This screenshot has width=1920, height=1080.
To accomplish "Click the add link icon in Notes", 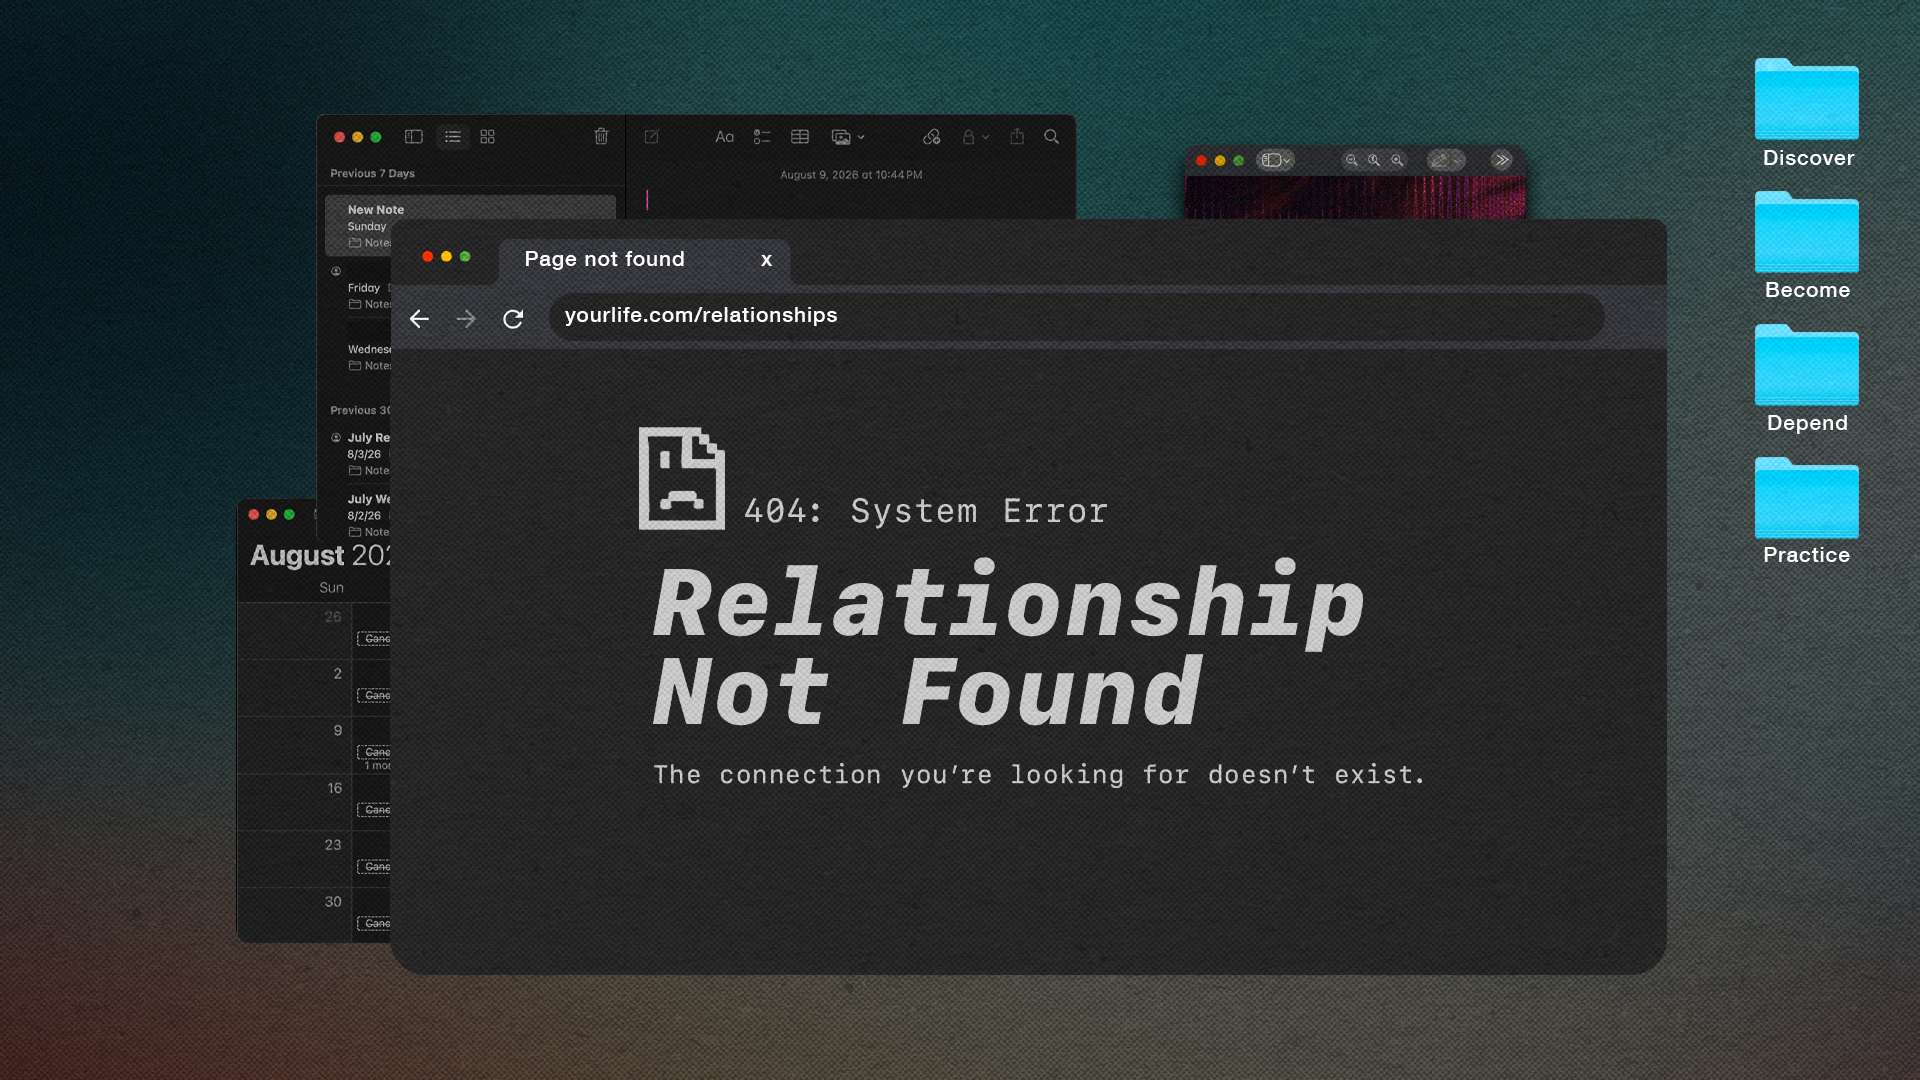I will (x=932, y=137).
